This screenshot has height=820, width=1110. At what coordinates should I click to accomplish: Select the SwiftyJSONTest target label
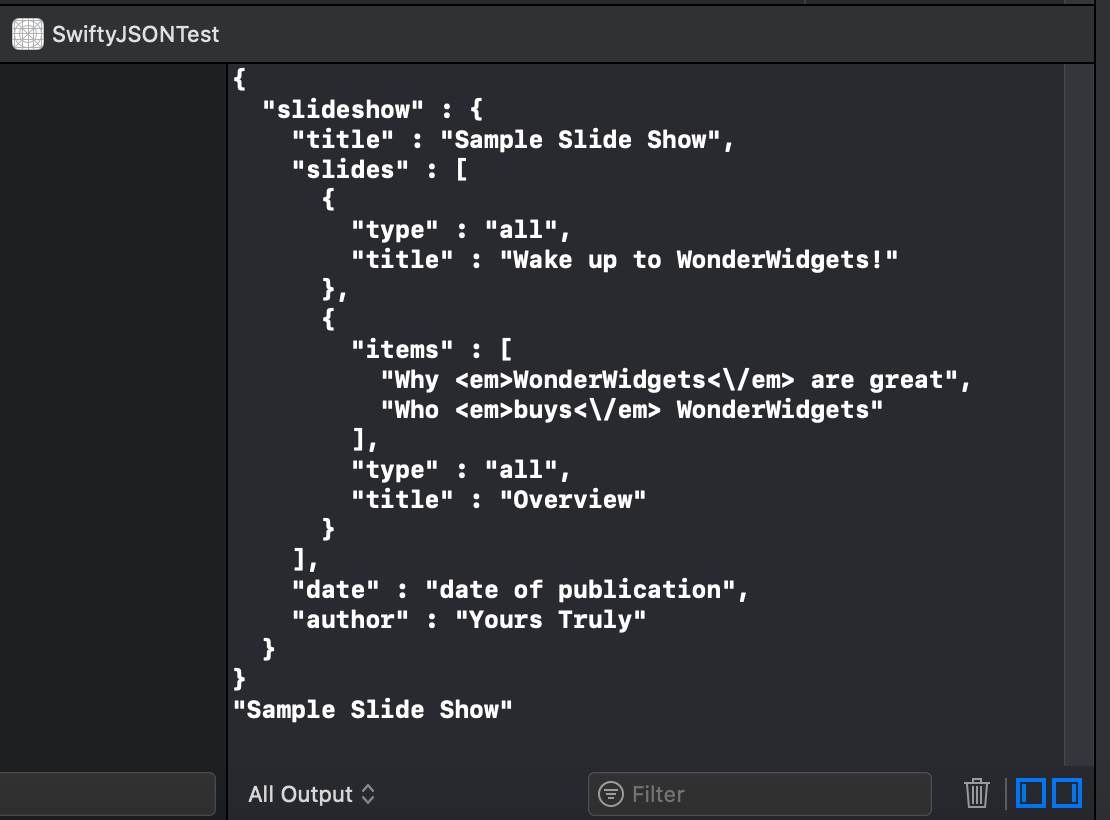click(x=135, y=34)
